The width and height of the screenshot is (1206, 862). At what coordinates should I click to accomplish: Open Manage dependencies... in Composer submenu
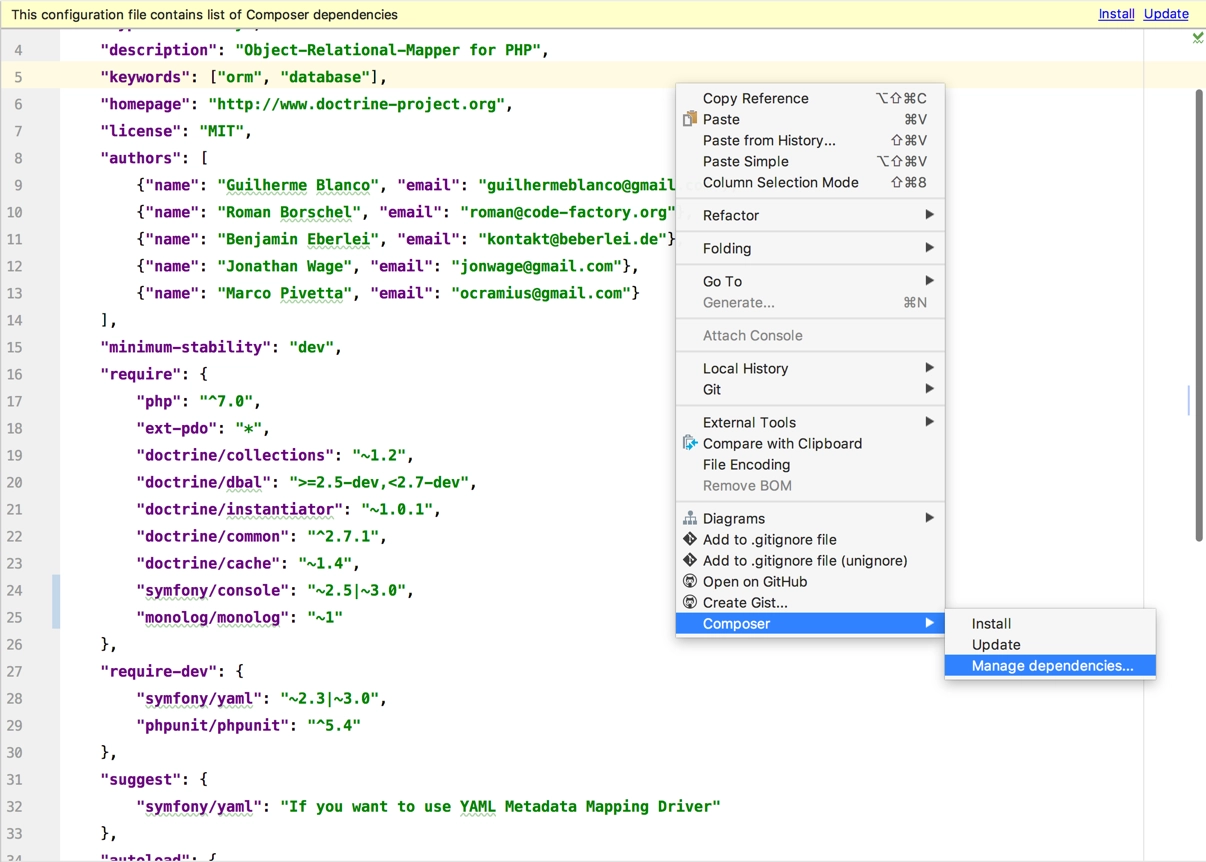click(x=1050, y=665)
